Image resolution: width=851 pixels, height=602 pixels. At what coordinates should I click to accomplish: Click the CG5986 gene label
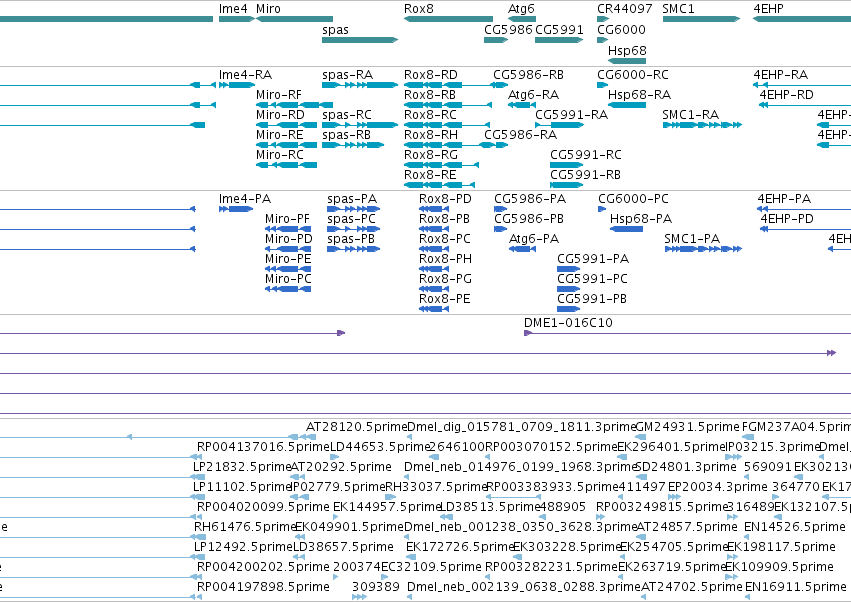pyautogui.click(x=508, y=29)
